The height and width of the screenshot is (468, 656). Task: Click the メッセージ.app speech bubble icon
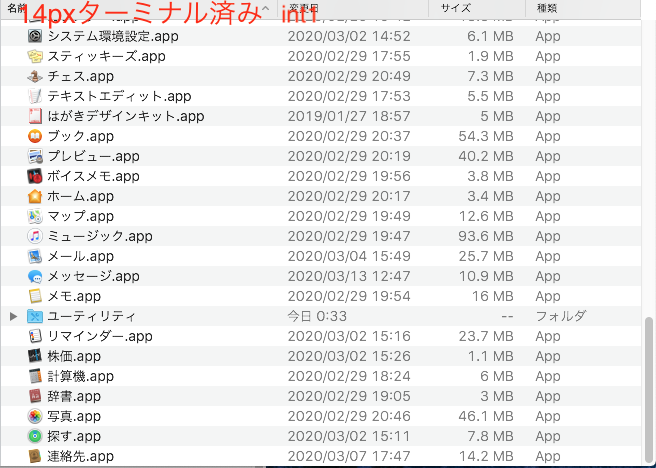click(x=35, y=276)
